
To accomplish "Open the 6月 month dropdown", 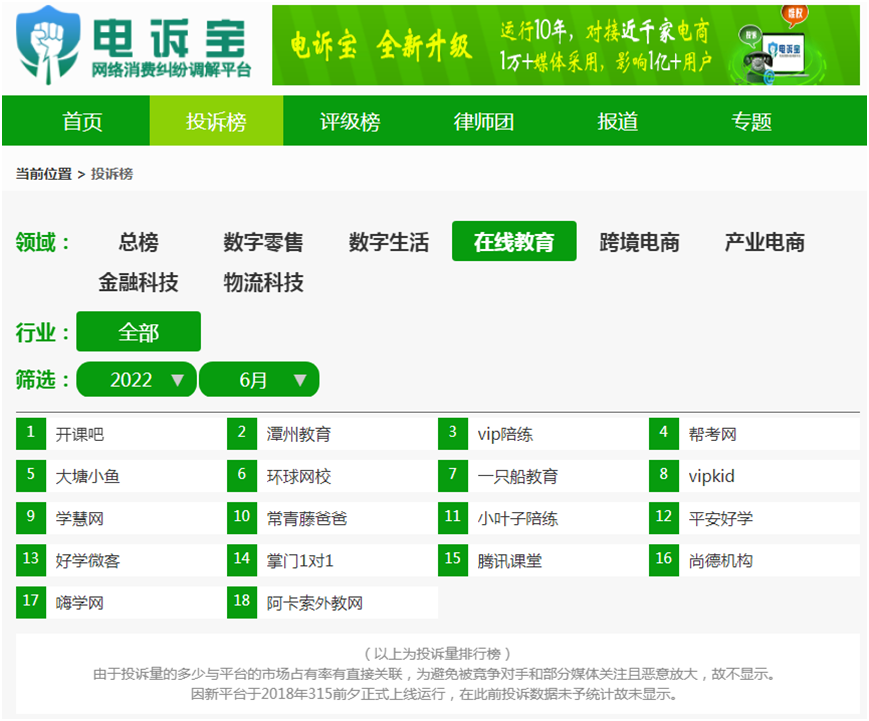I will point(259,380).
